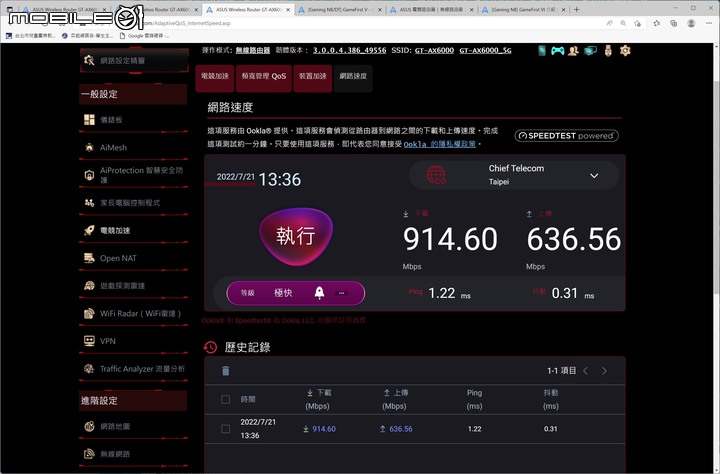Open the browser profile avatar
This screenshot has height=474, width=720.
pos(691,23)
